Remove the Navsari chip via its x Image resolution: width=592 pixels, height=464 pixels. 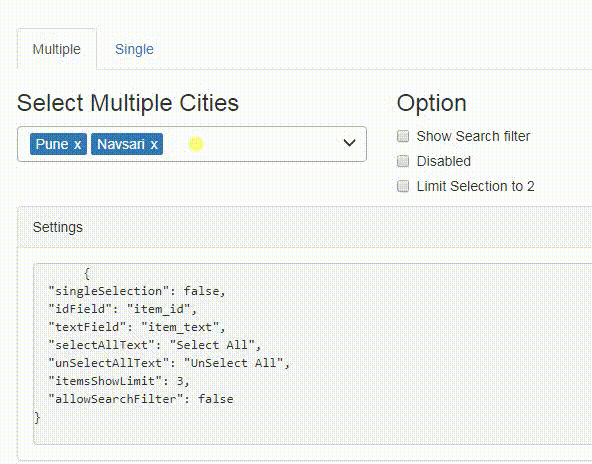154,145
